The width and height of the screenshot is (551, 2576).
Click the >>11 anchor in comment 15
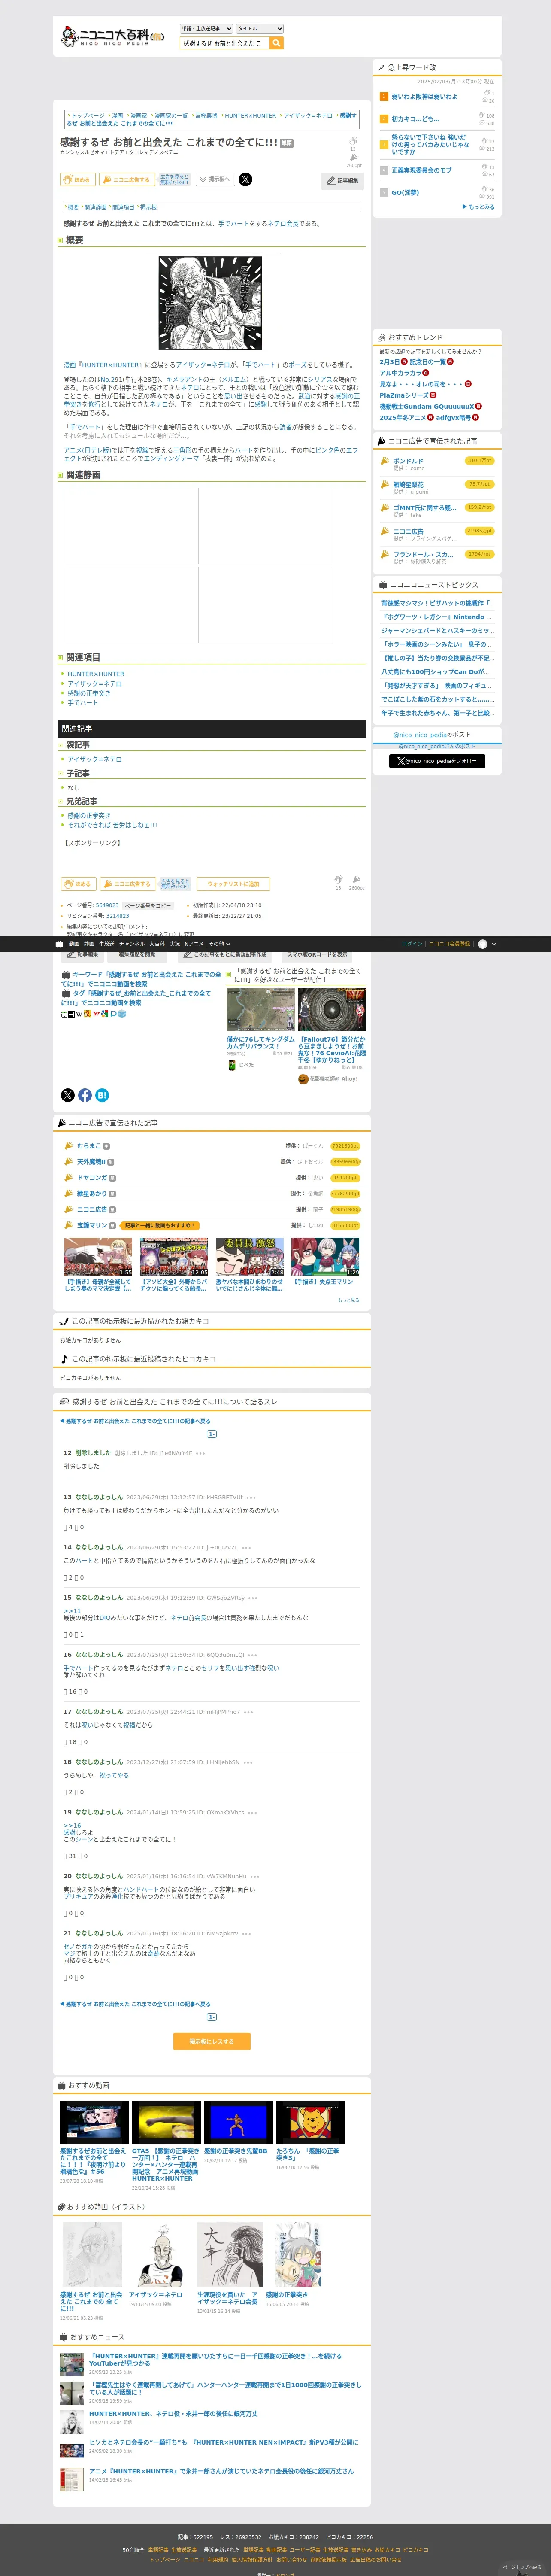[x=72, y=1611]
